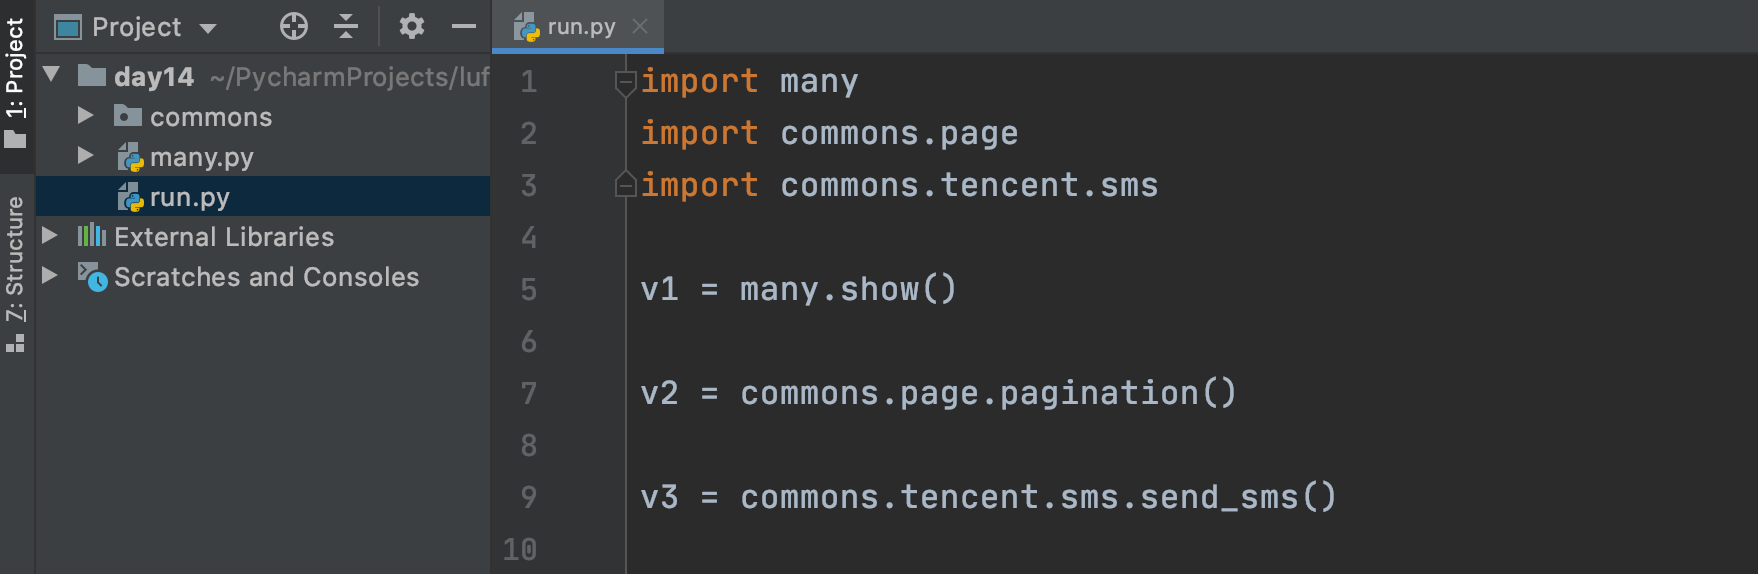The width and height of the screenshot is (1758, 574).
Task: Close the run.py editor tab
Action: [x=640, y=27]
